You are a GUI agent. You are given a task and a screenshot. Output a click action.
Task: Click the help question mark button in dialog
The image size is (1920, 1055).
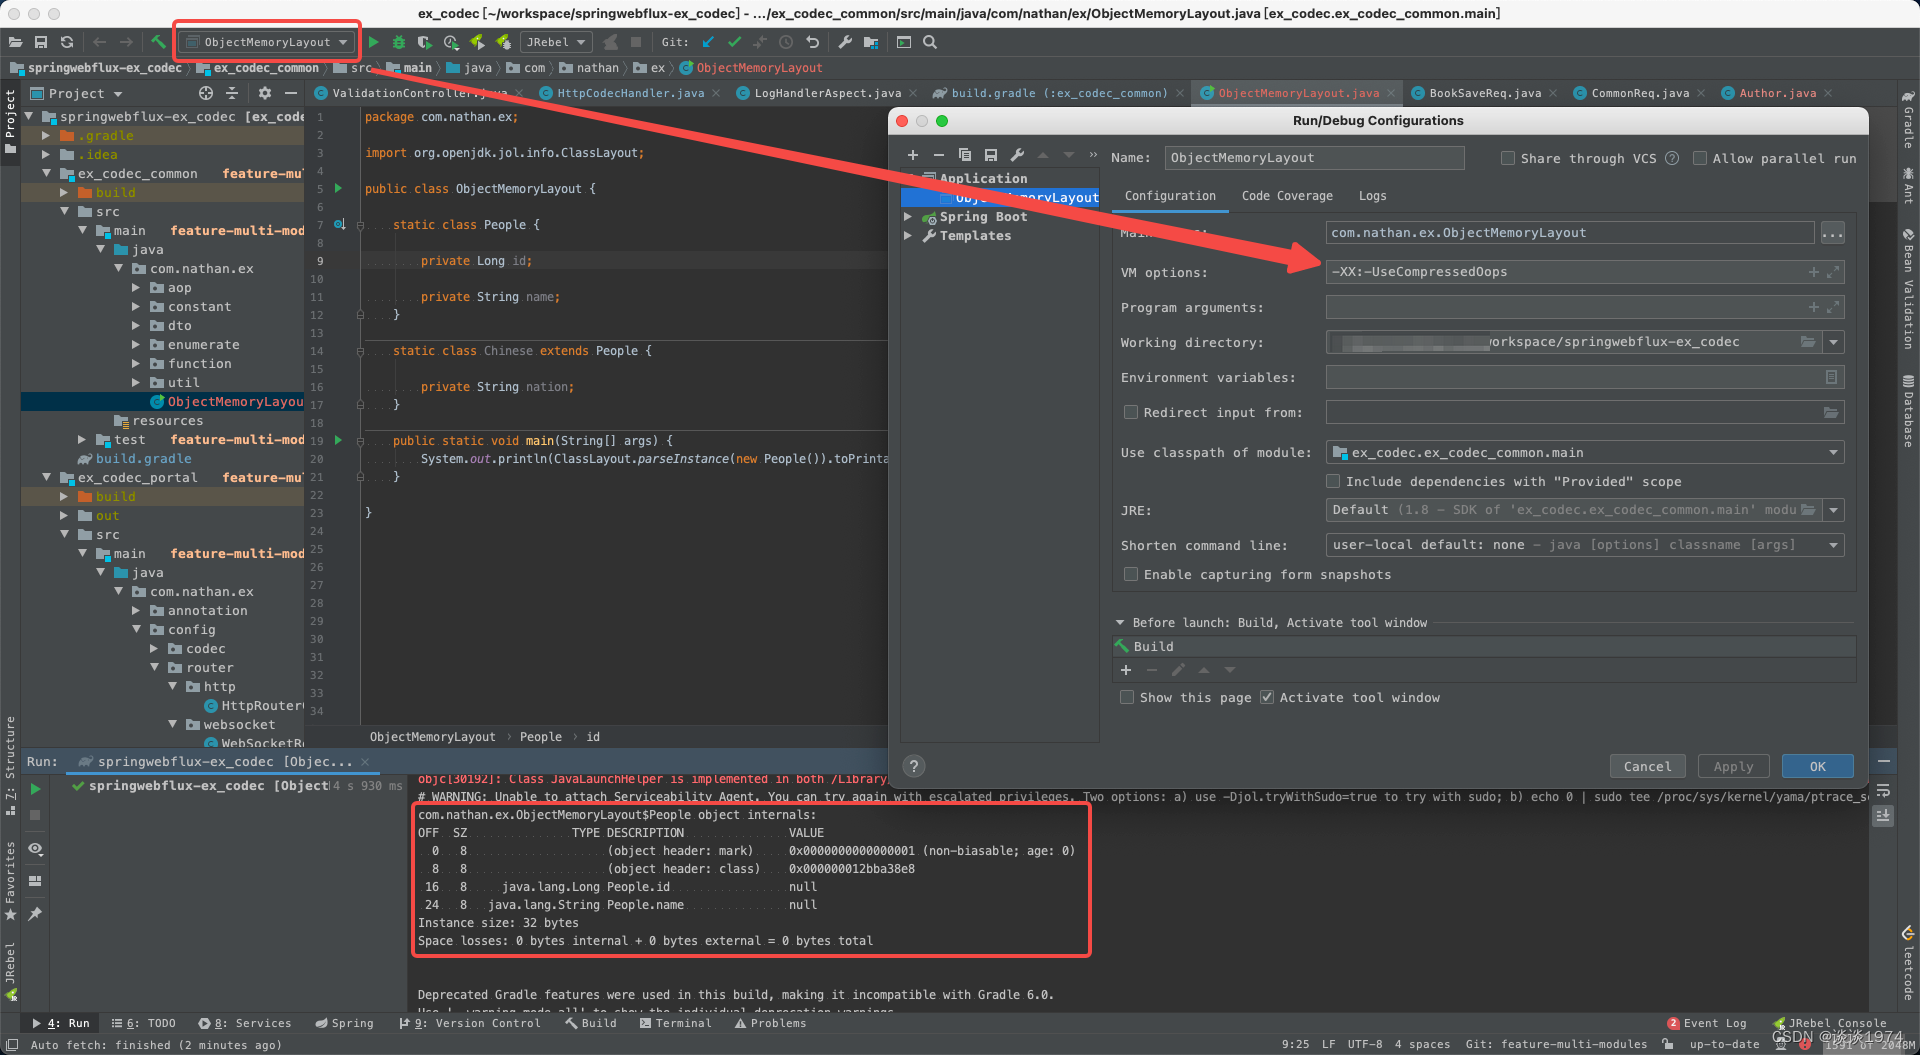pyautogui.click(x=913, y=766)
